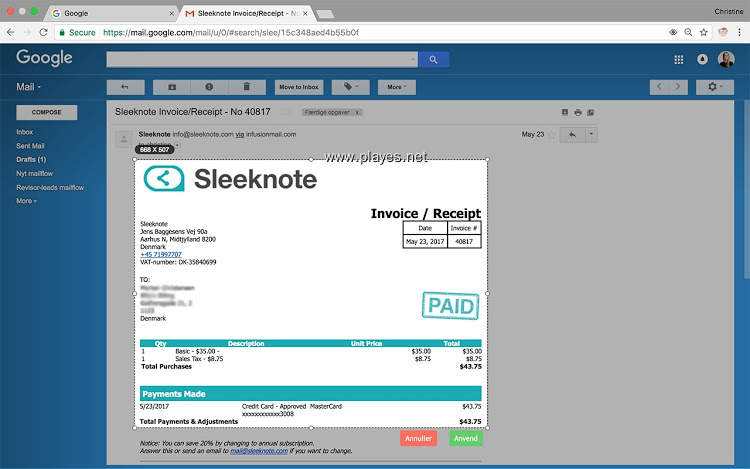
Task: Click browser back arrow
Action: point(11,32)
